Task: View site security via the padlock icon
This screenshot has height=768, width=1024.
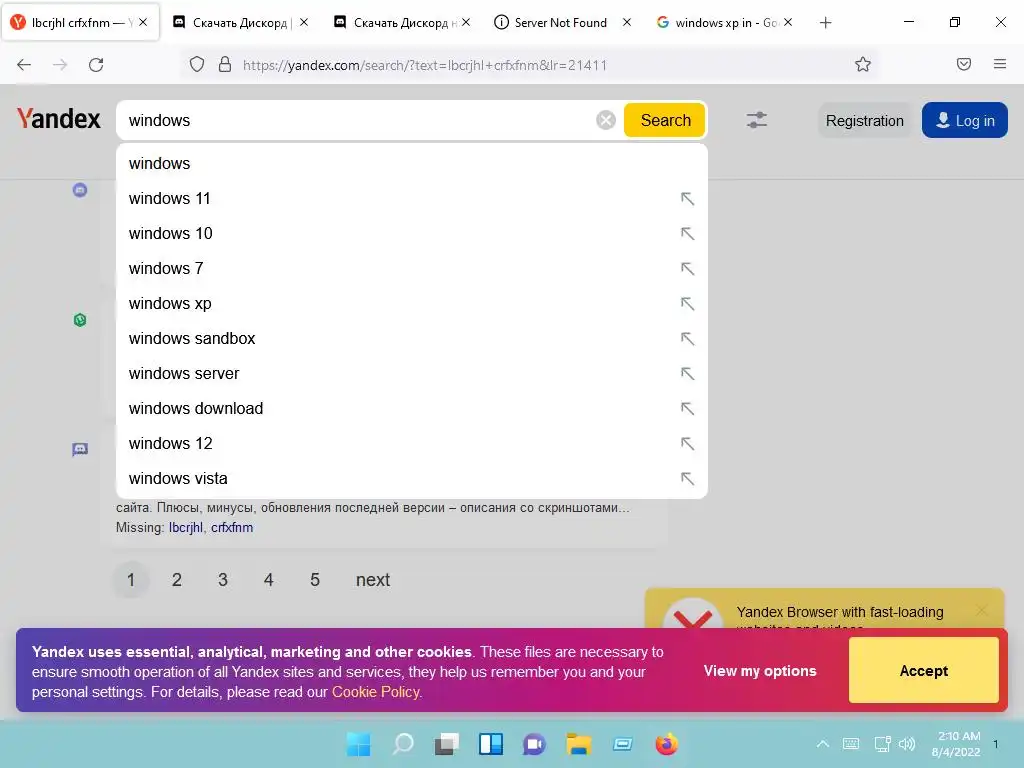Action: [225, 65]
